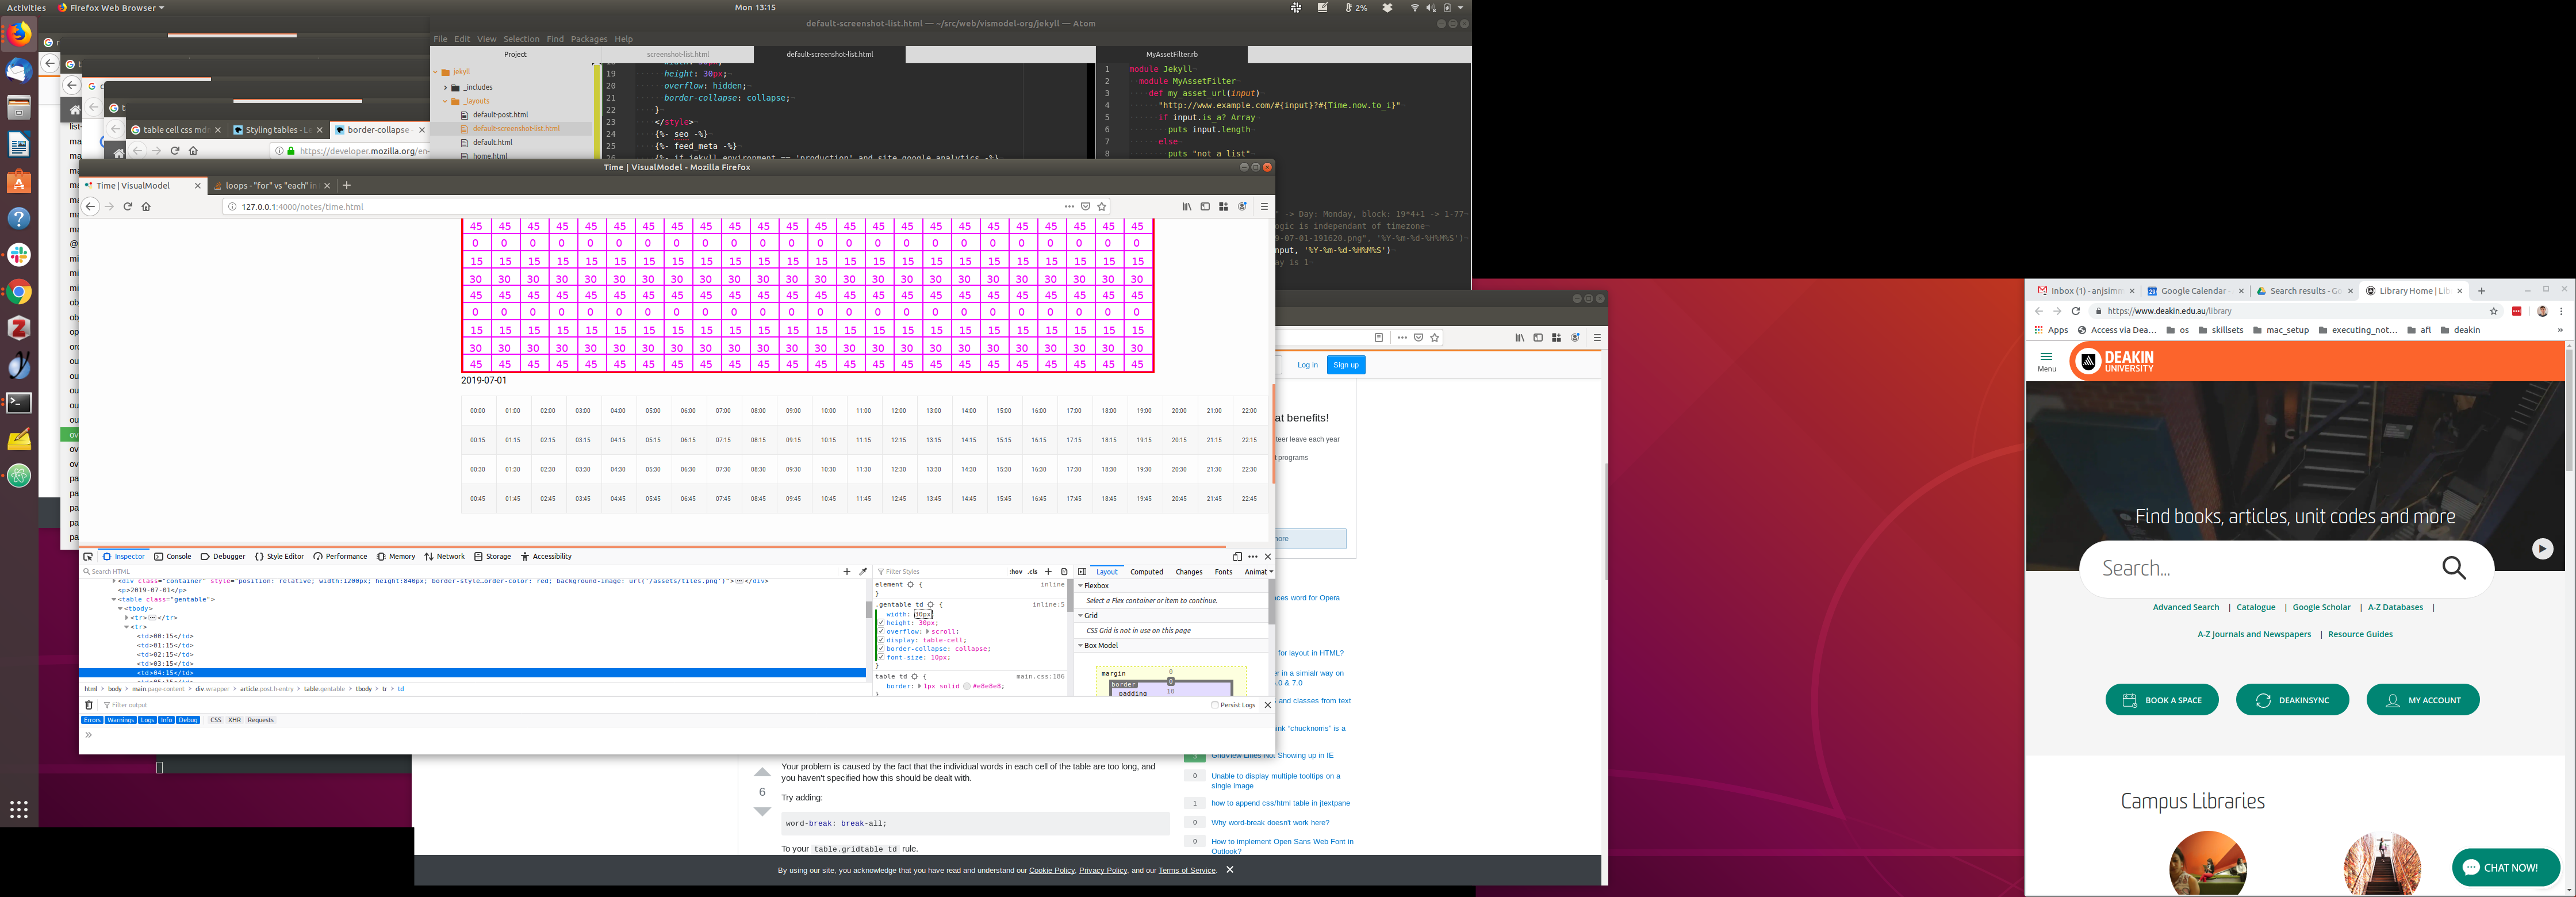
Task: Click the #e8e8e8 border color swatch
Action: pyautogui.click(x=967, y=686)
